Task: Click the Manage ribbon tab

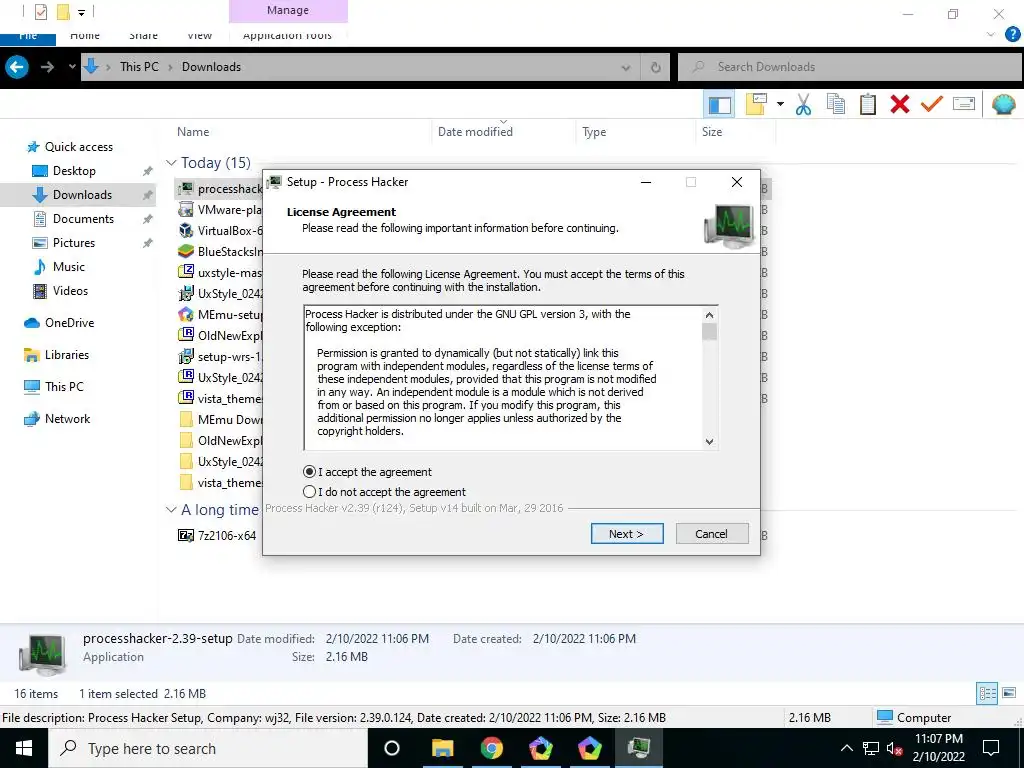Action: pos(288,10)
